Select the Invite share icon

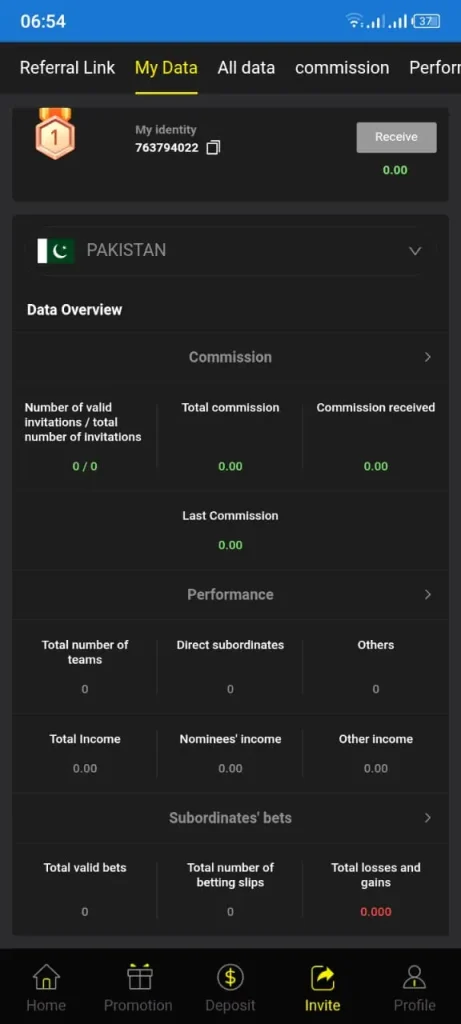tap(323, 978)
